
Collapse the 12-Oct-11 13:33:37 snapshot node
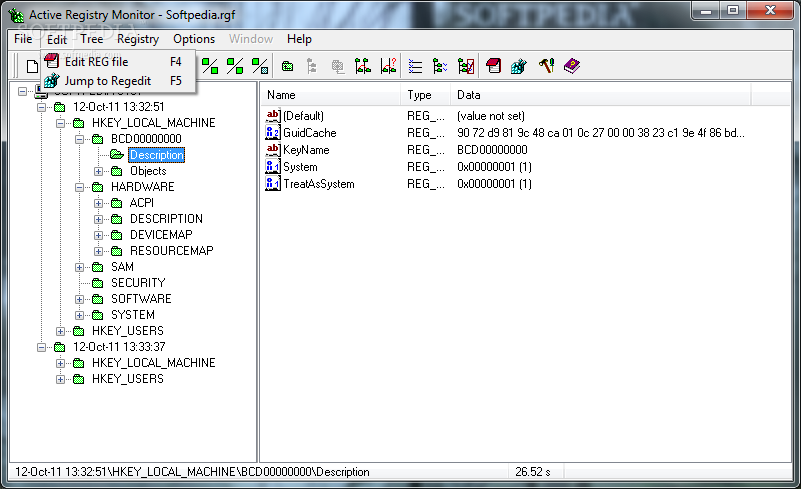coord(41,347)
